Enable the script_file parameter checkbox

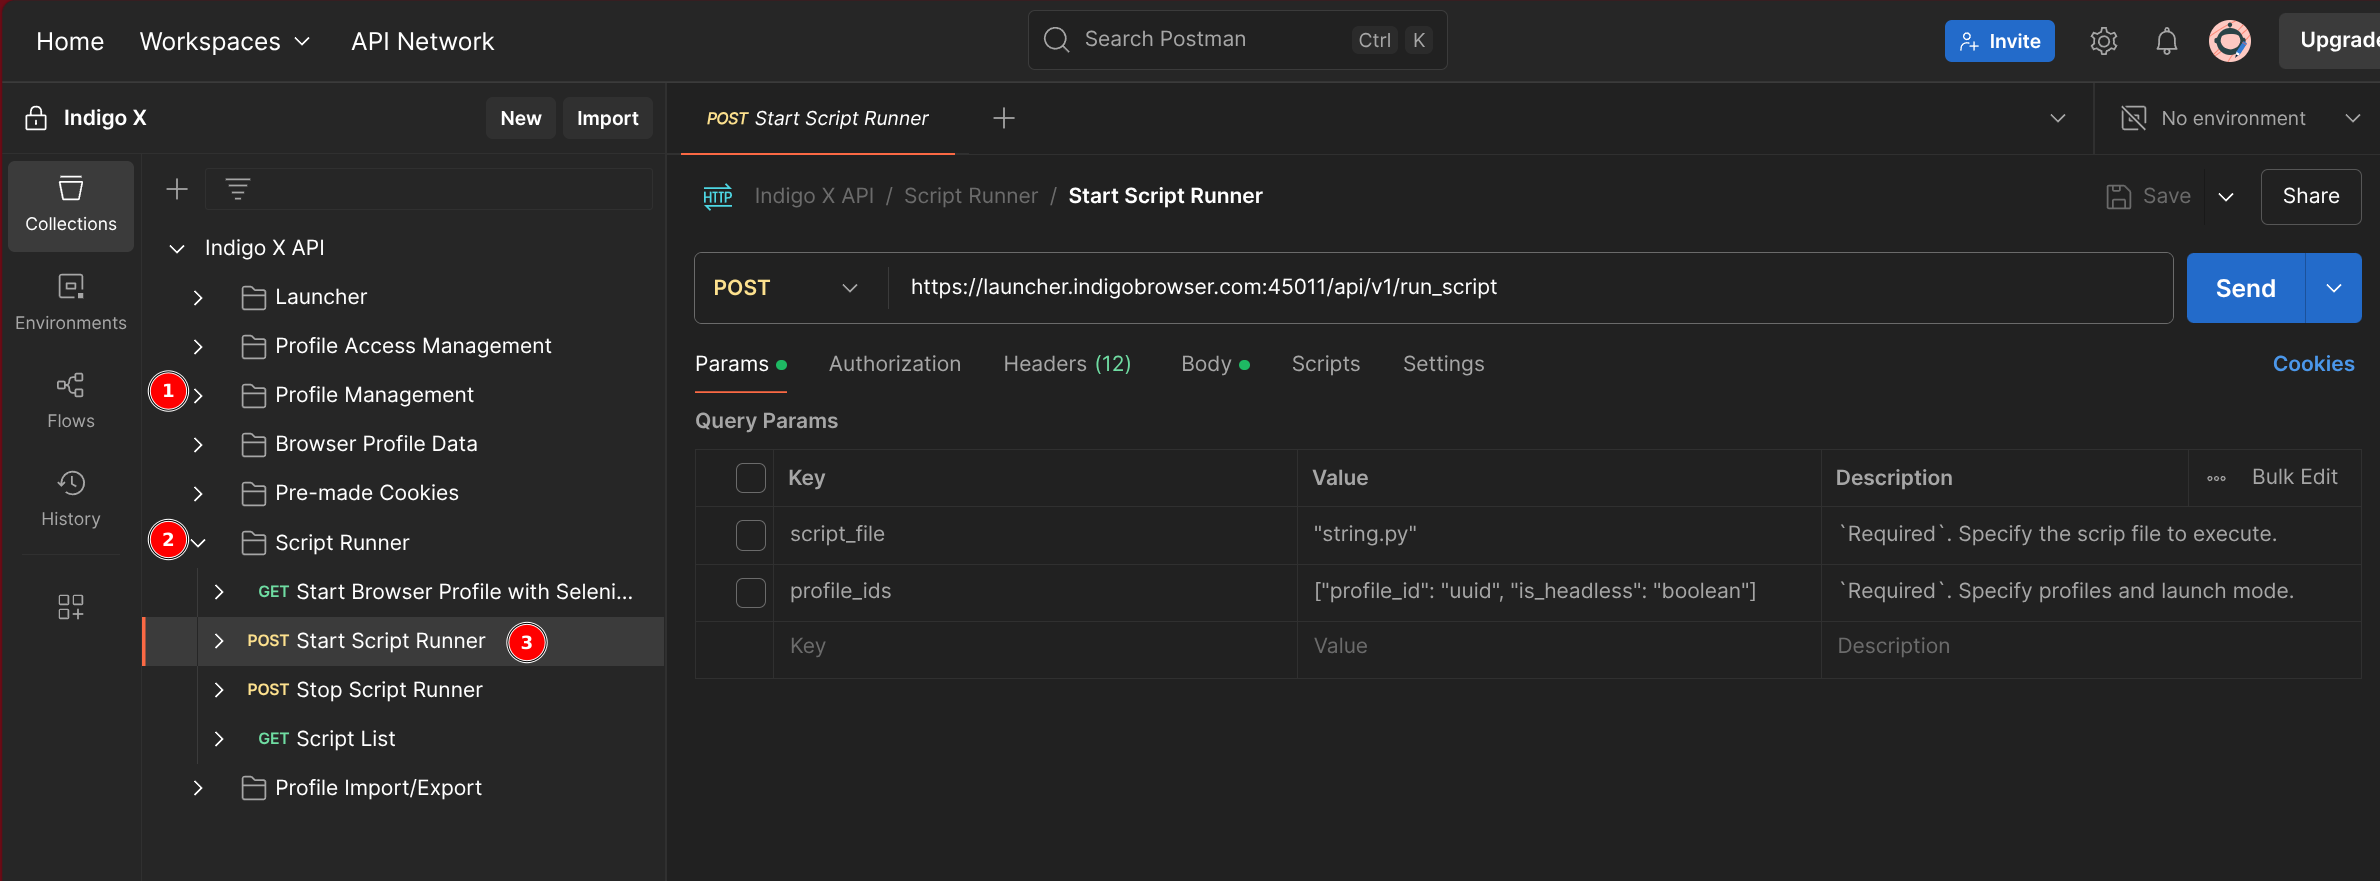(750, 535)
